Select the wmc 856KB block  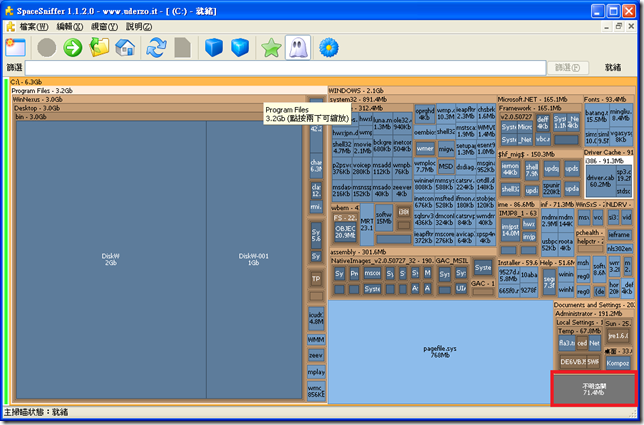(316, 391)
